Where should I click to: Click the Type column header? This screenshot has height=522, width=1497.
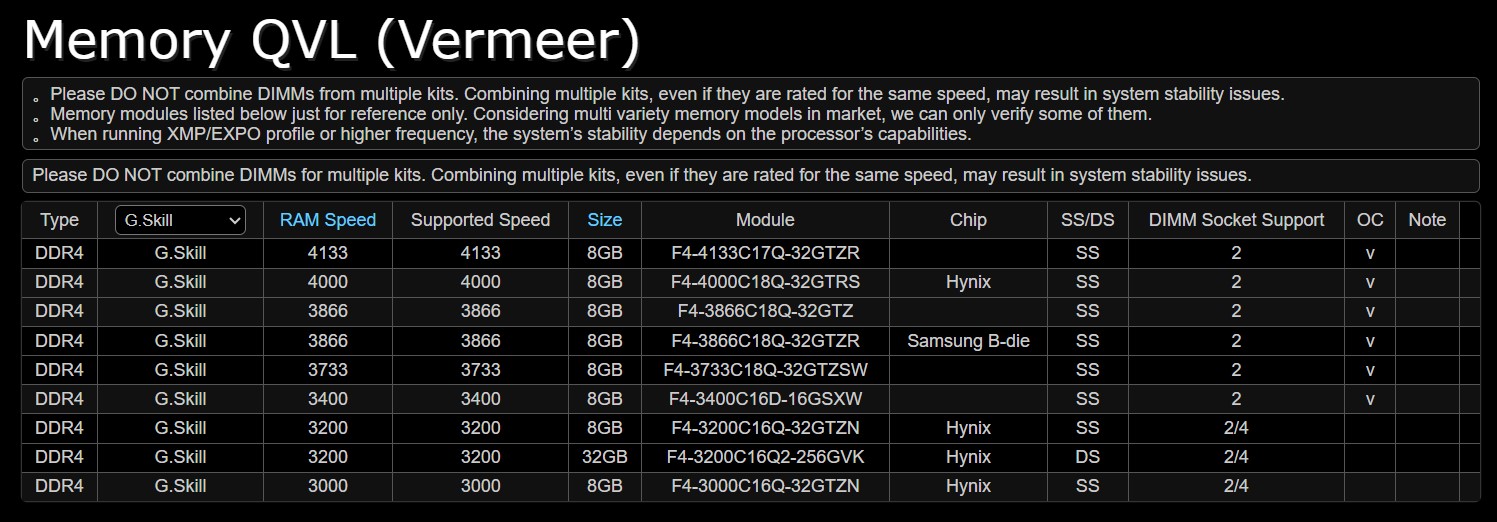click(59, 220)
